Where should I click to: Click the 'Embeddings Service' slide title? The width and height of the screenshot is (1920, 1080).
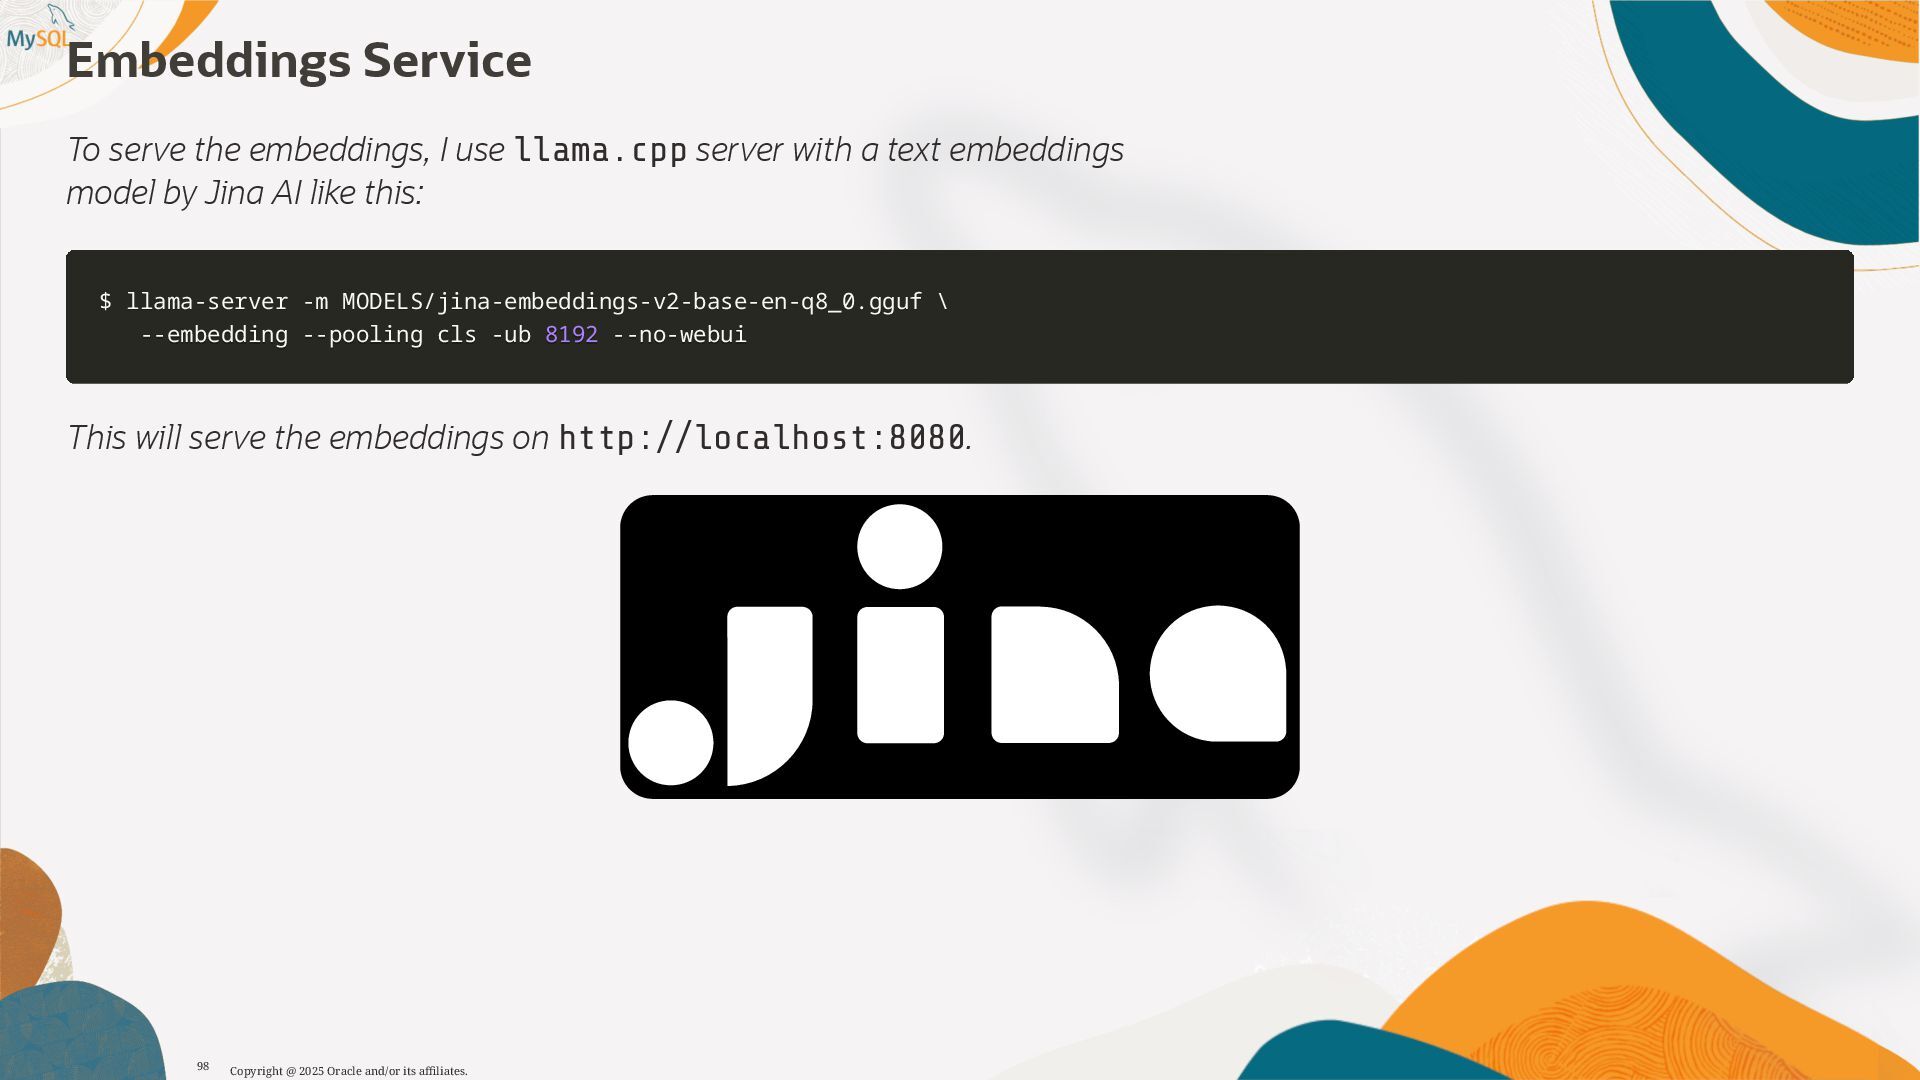(x=298, y=61)
